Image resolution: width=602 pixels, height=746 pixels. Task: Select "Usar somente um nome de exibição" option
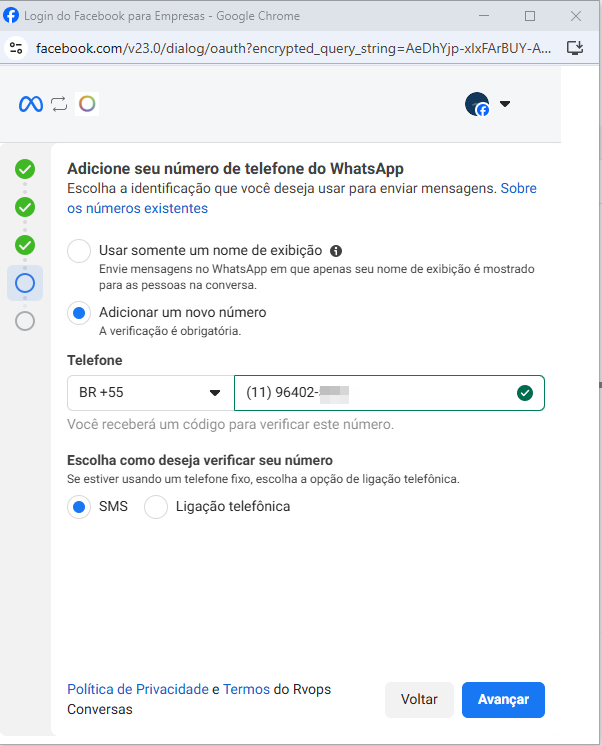pos(79,251)
